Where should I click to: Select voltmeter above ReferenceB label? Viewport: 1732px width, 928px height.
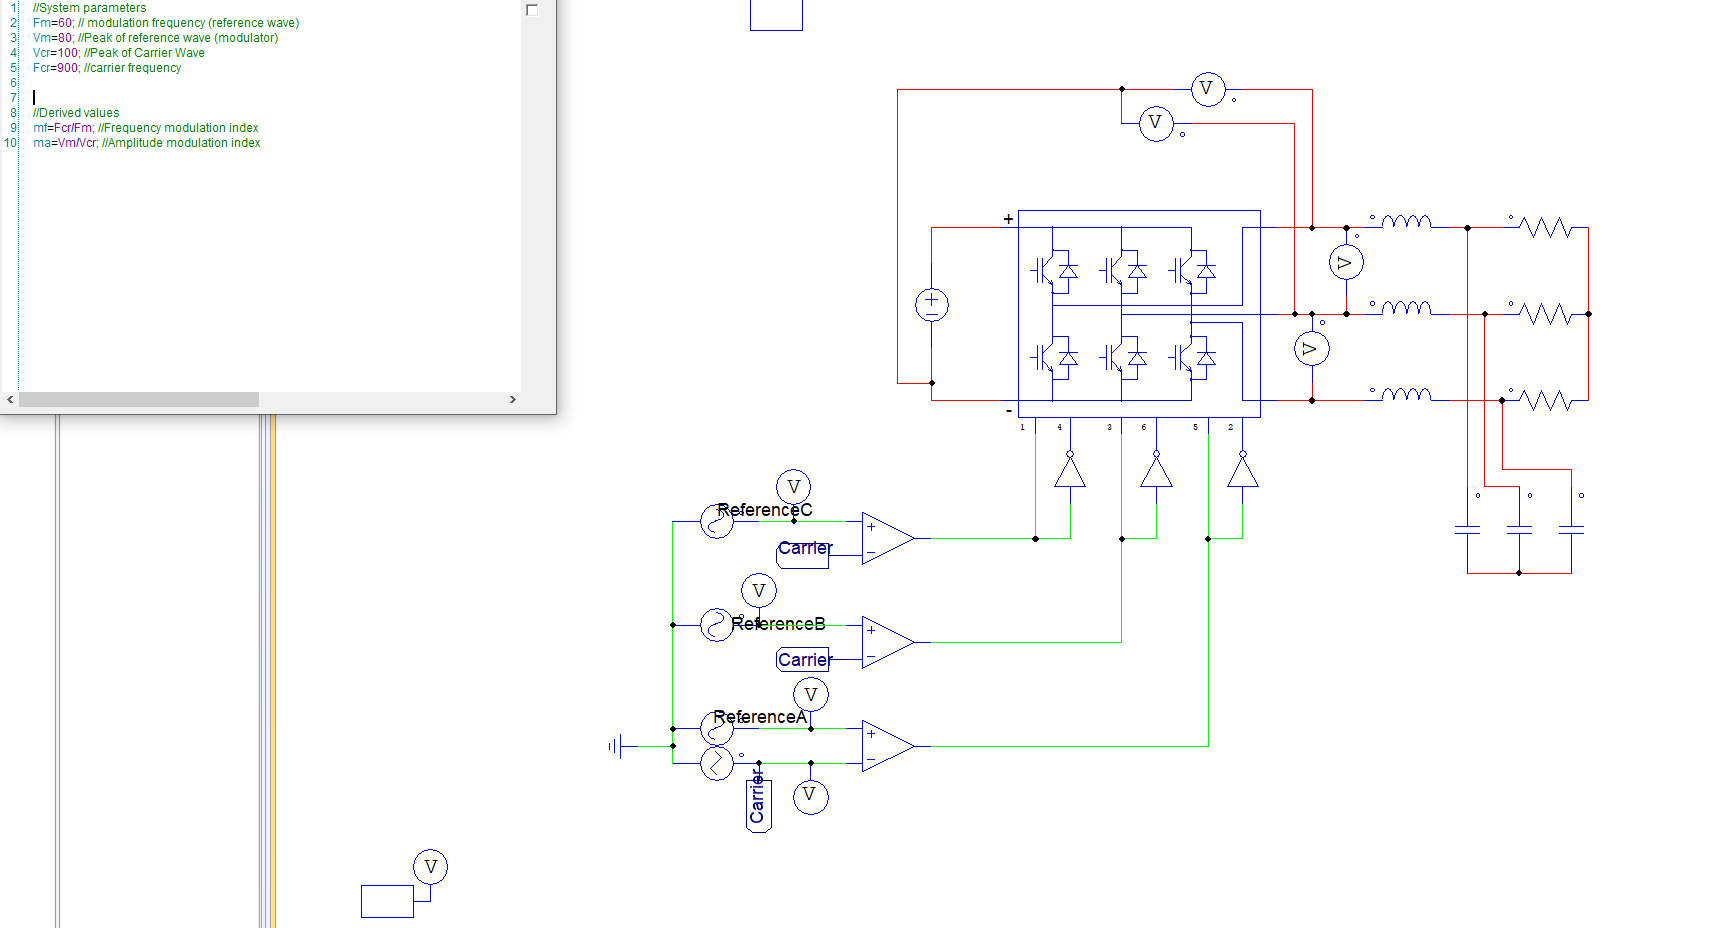pyautogui.click(x=759, y=591)
